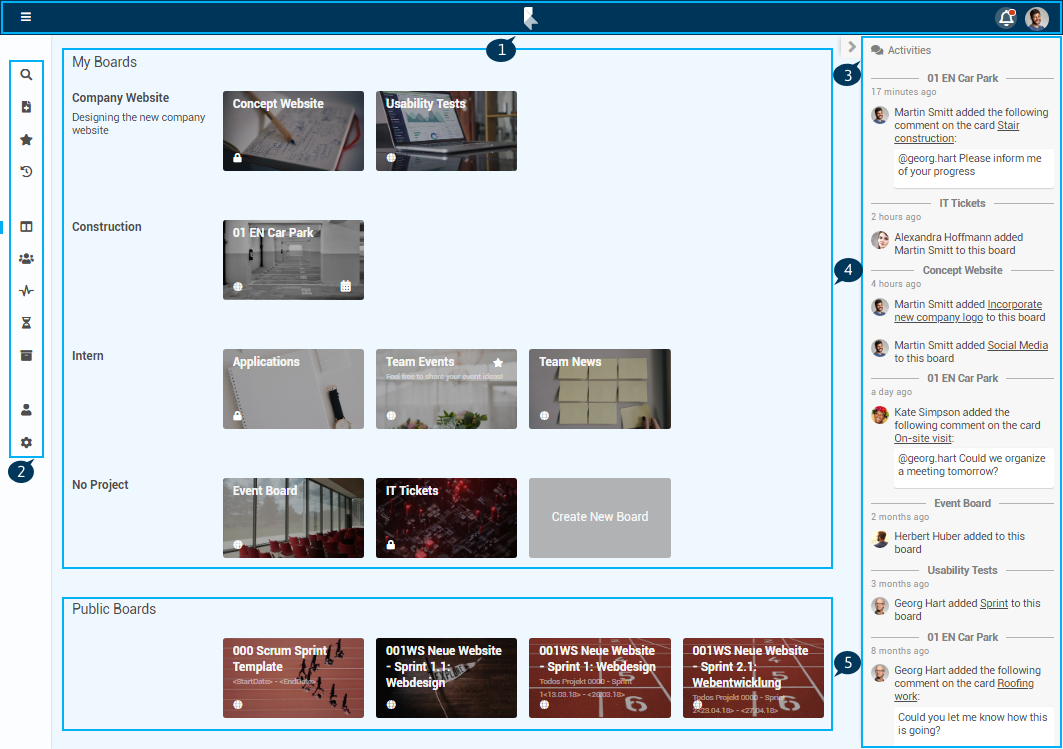Select the boards layout icon in sidebar

tap(26, 227)
